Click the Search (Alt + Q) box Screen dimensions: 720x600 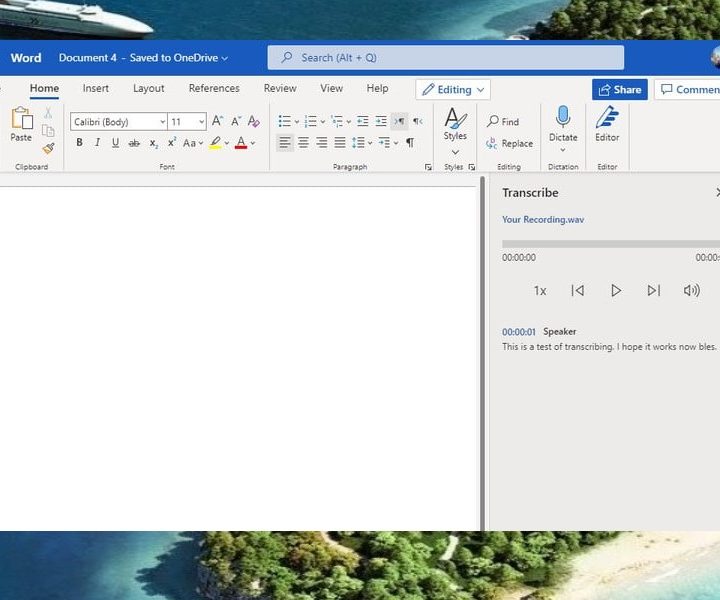(x=445, y=57)
